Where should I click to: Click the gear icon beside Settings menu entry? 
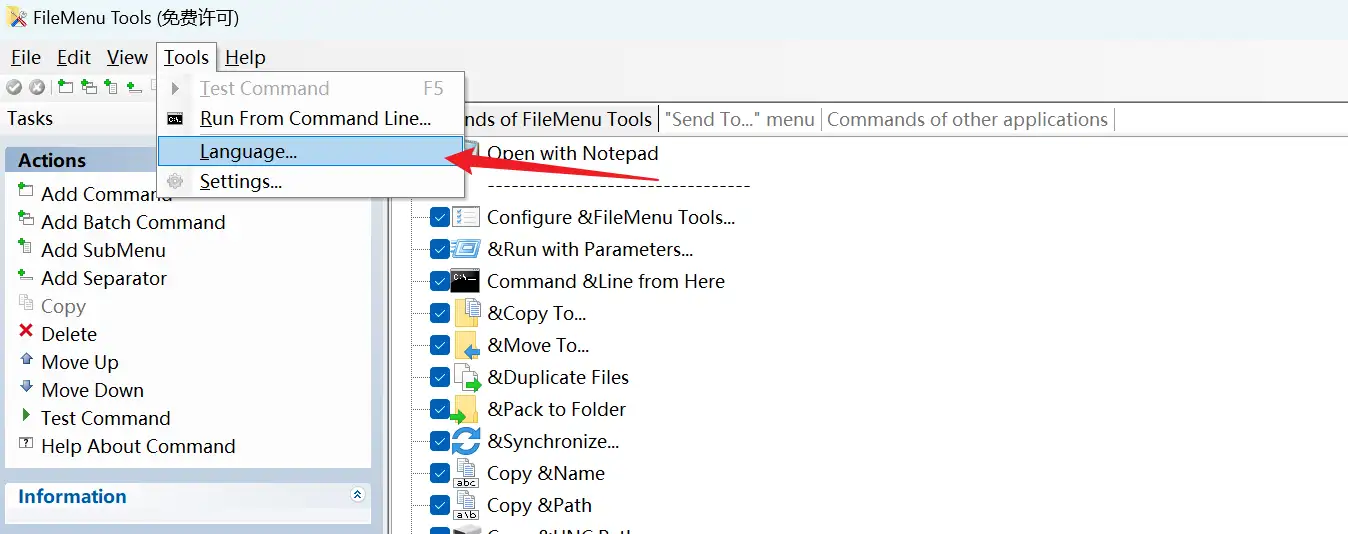pos(176,181)
